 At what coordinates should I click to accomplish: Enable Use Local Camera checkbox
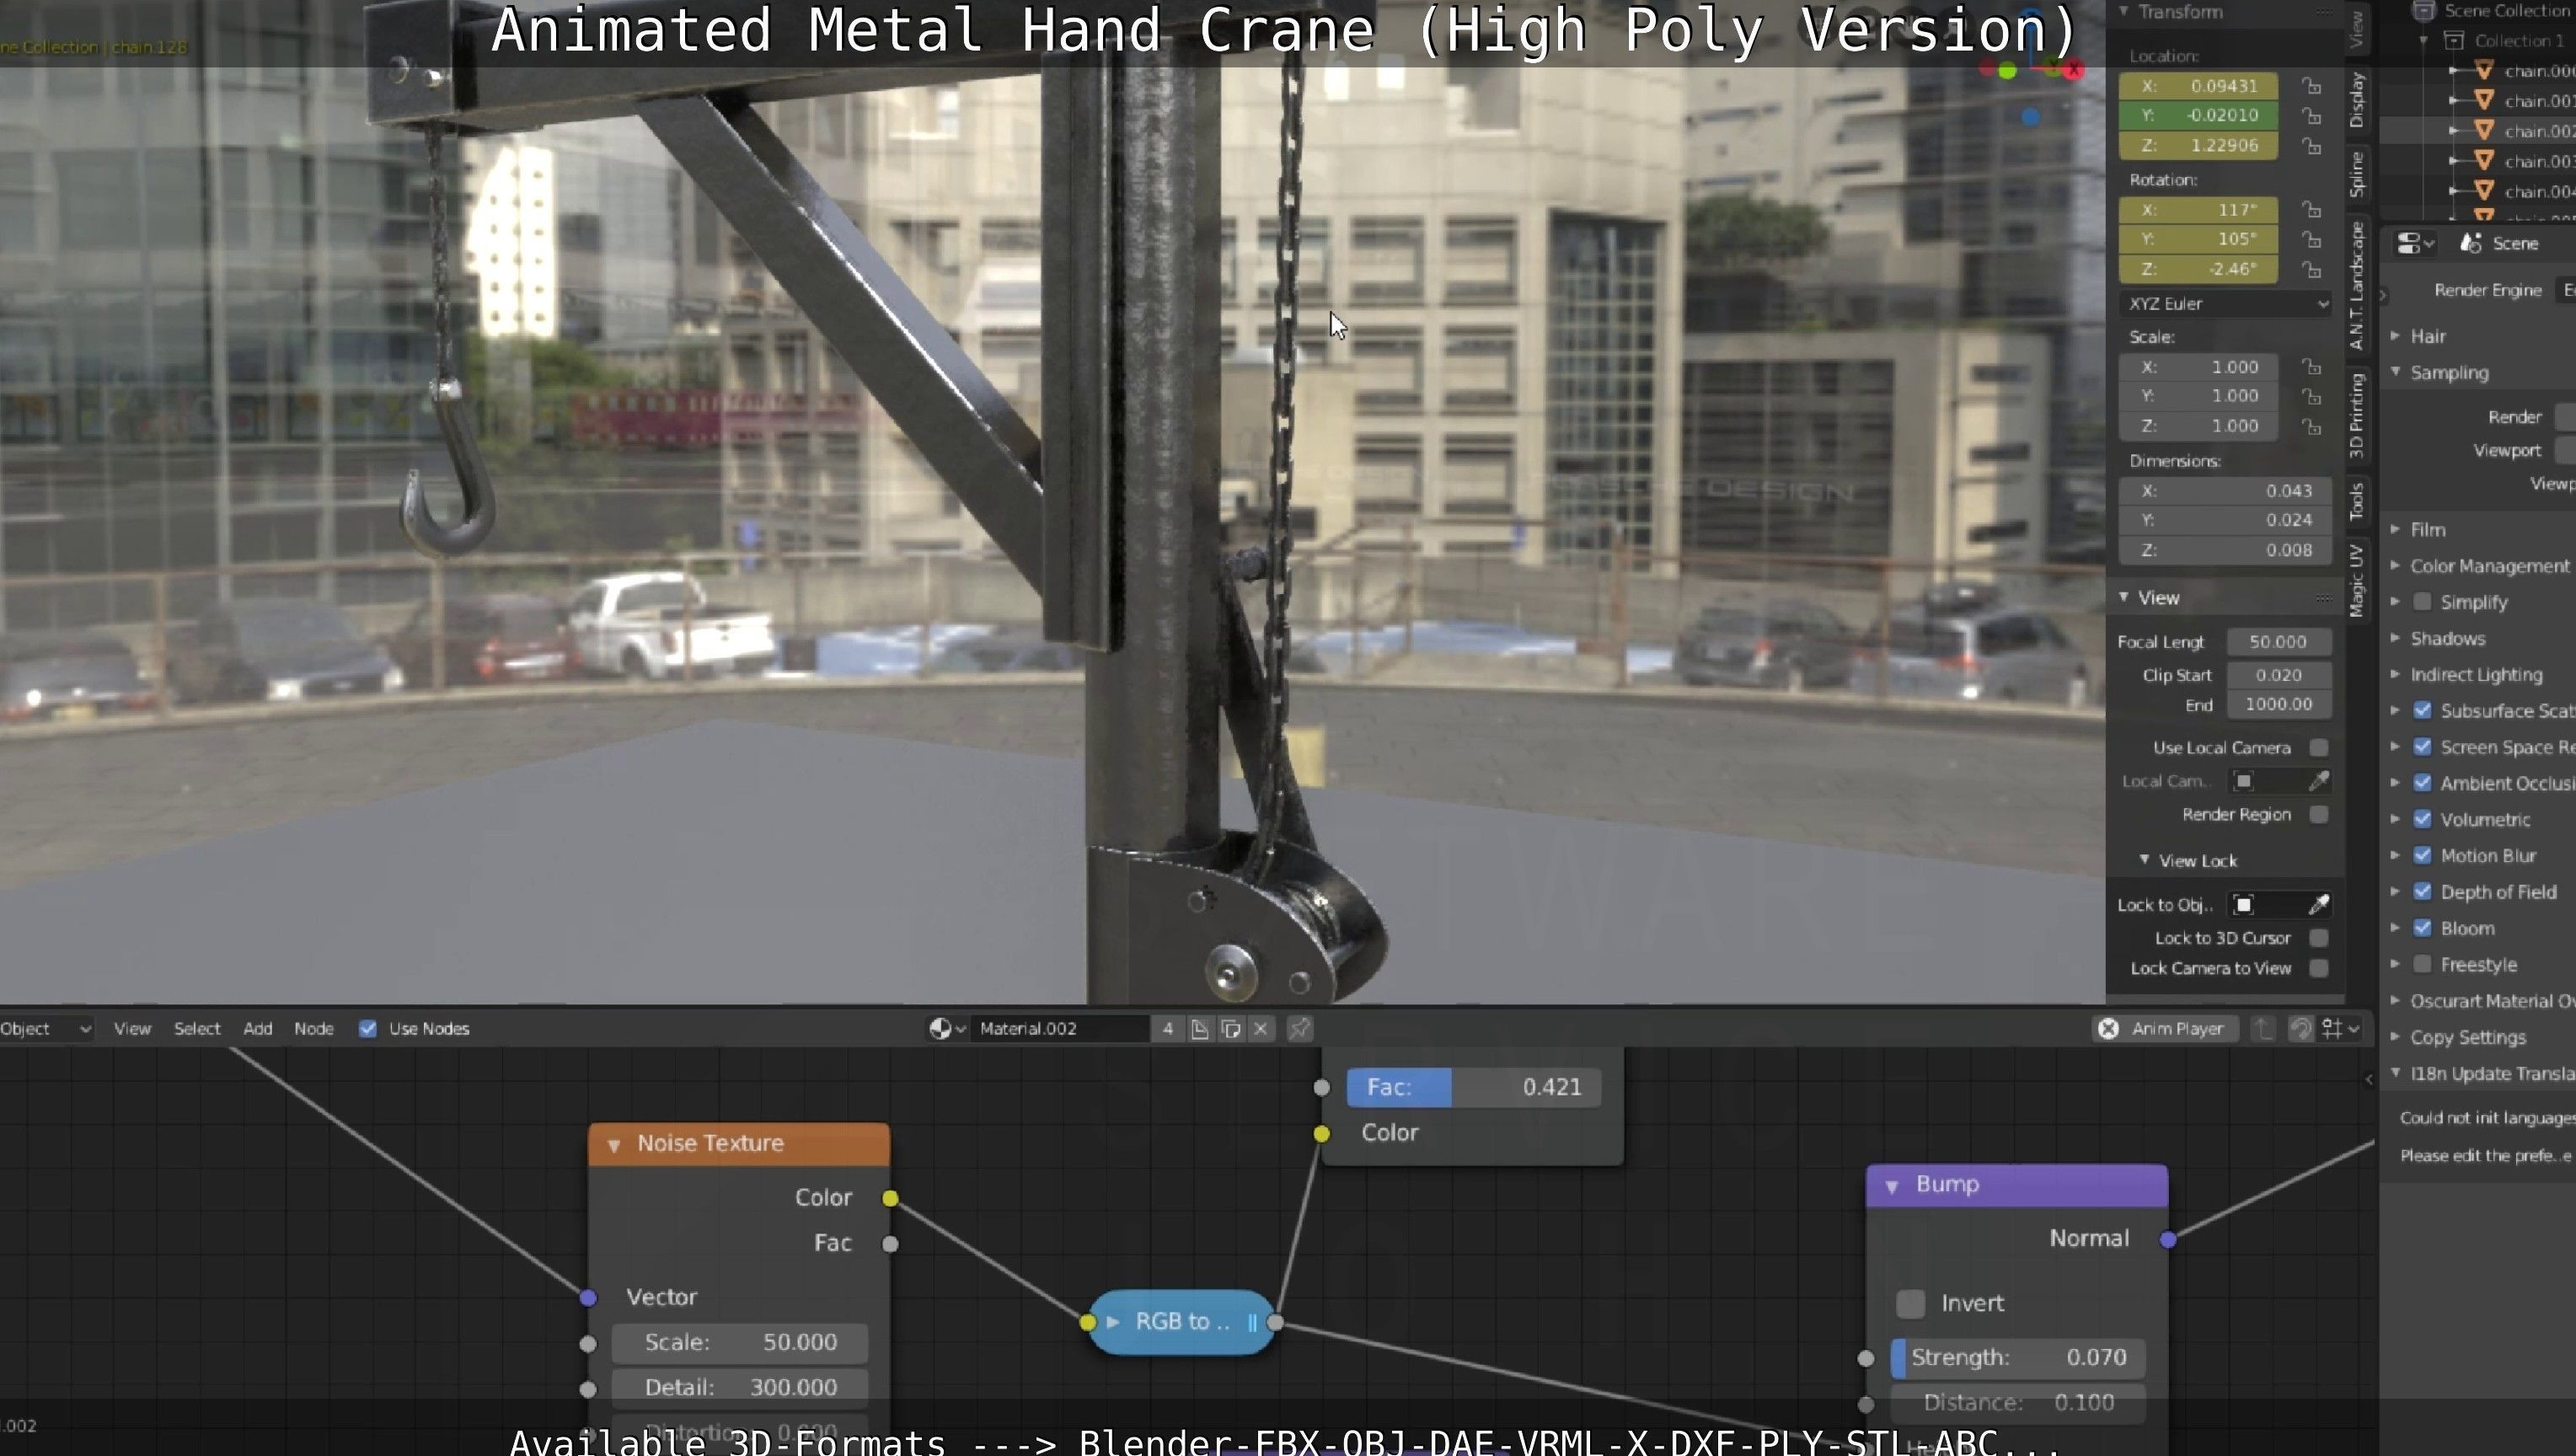tap(2319, 748)
